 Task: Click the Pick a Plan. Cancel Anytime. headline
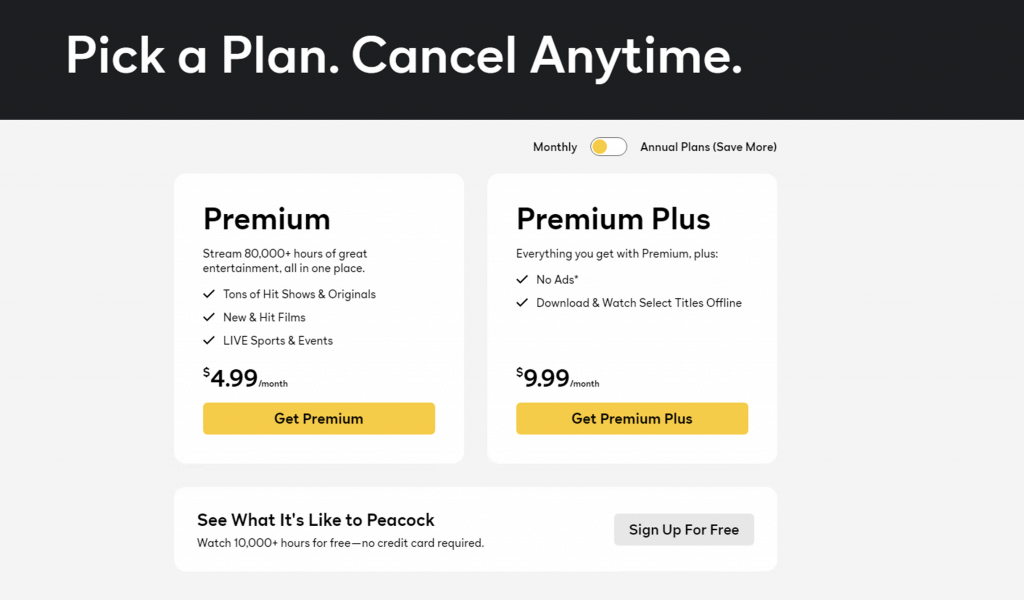[404, 57]
